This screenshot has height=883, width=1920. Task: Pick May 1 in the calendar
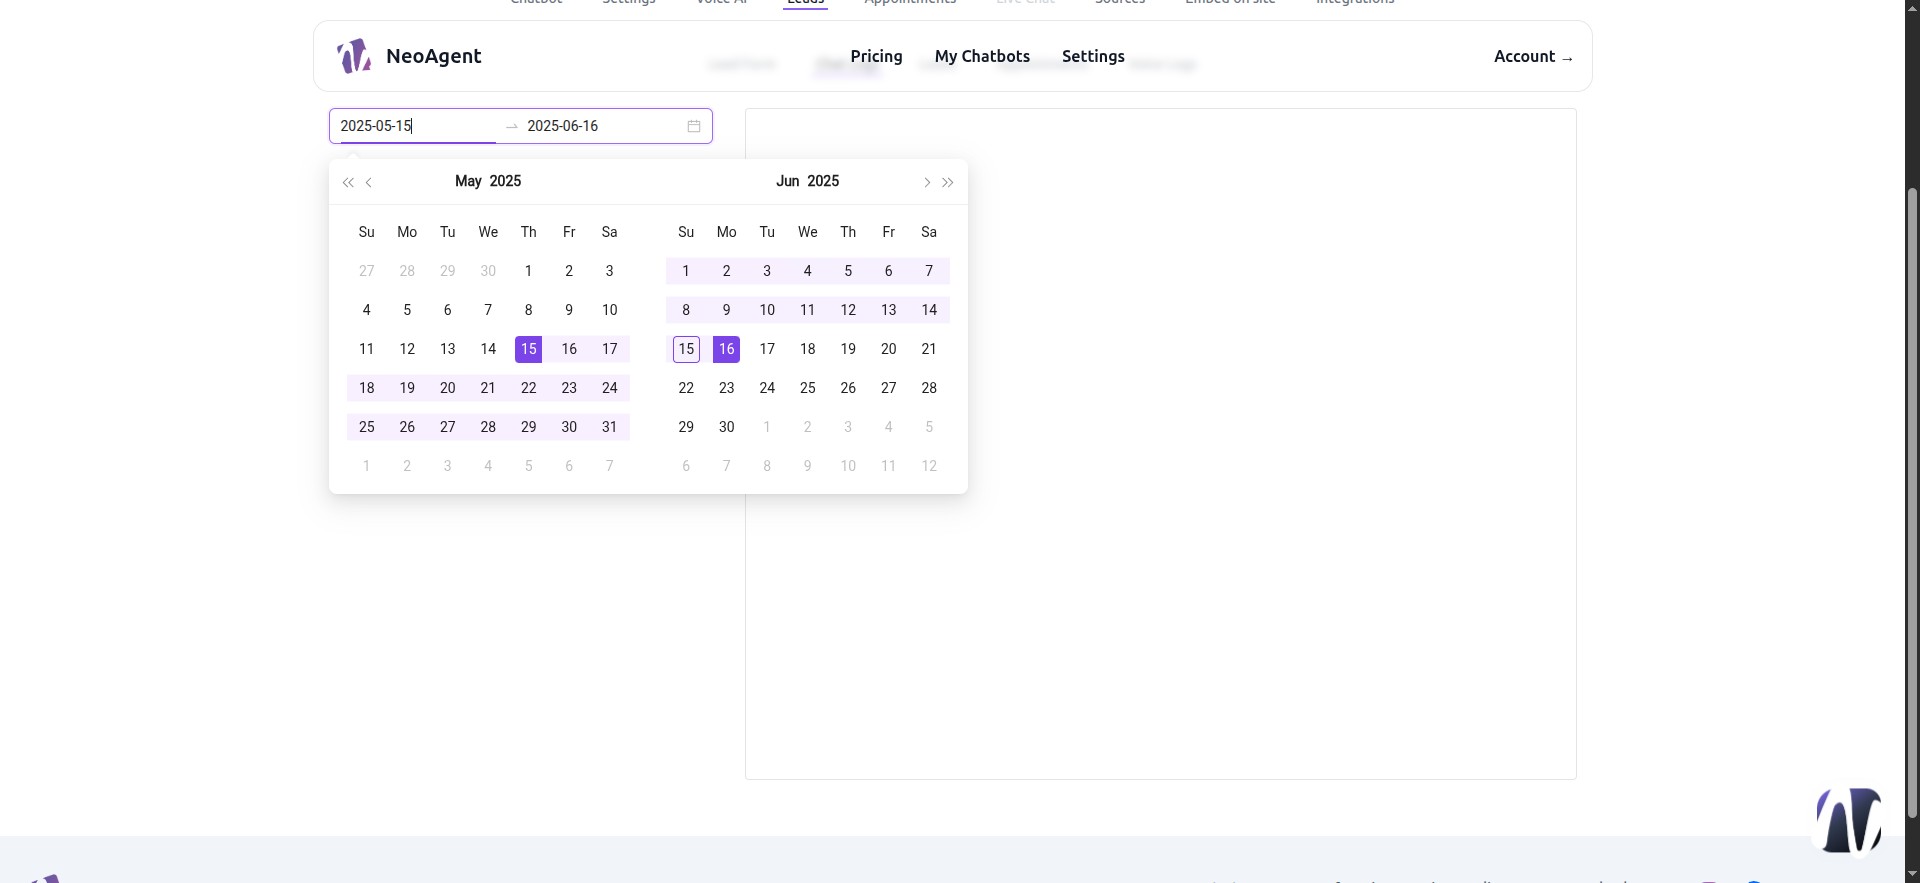pos(529,271)
